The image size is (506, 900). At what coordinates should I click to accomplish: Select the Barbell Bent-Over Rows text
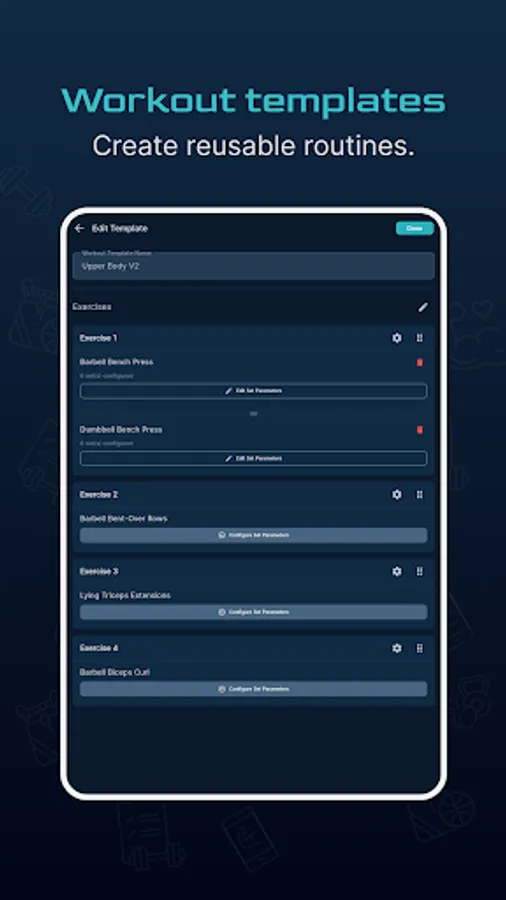pyautogui.click(x=123, y=518)
